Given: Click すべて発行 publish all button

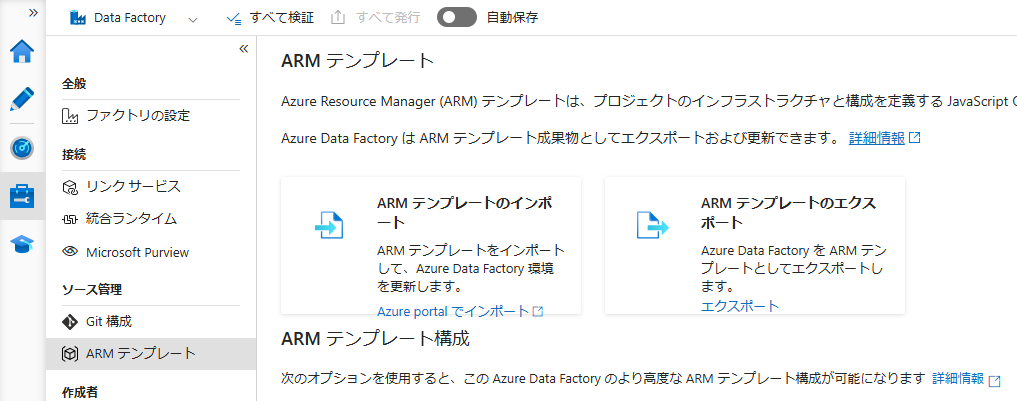Looking at the screenshot, I should click(375, 18).
